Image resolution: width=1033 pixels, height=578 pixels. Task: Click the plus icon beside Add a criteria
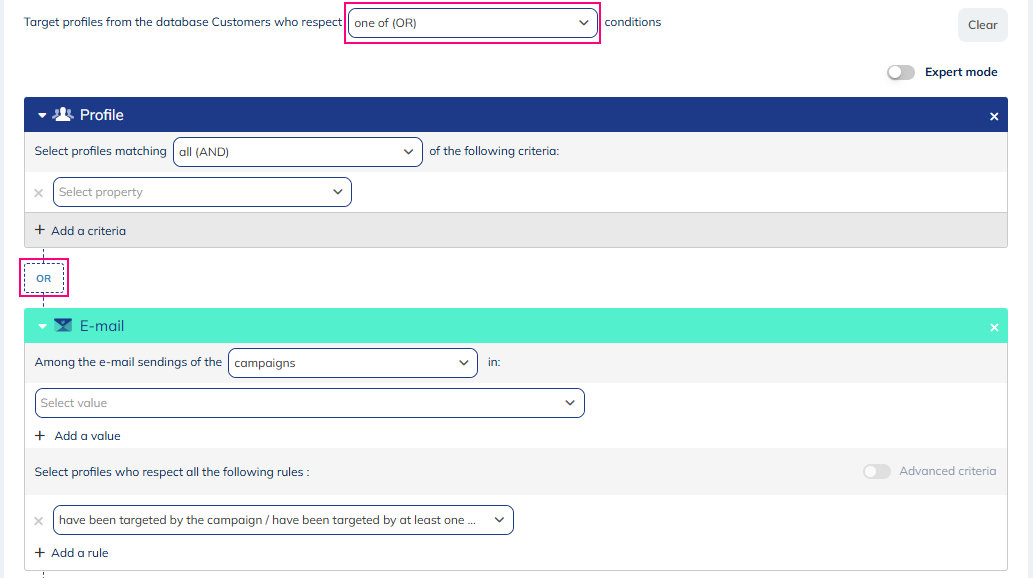(x=40, y=230)
